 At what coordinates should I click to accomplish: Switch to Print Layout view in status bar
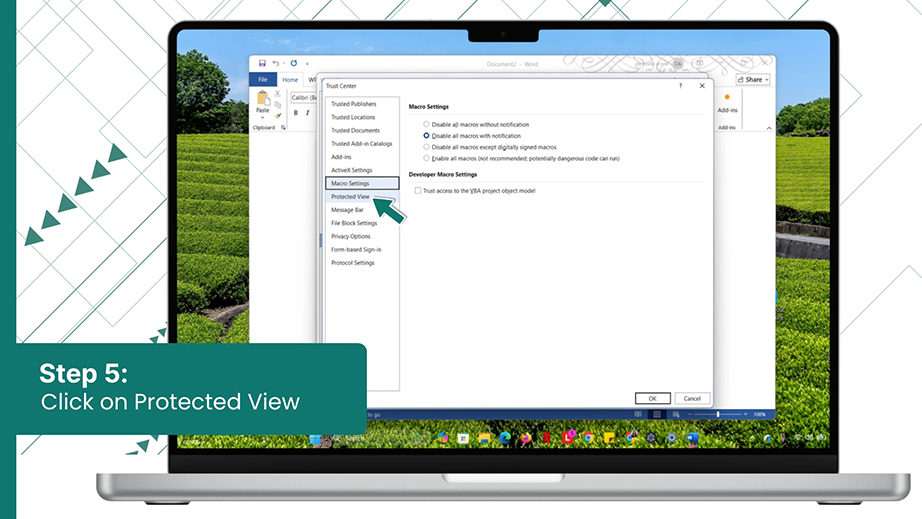[x=657, y=414]
